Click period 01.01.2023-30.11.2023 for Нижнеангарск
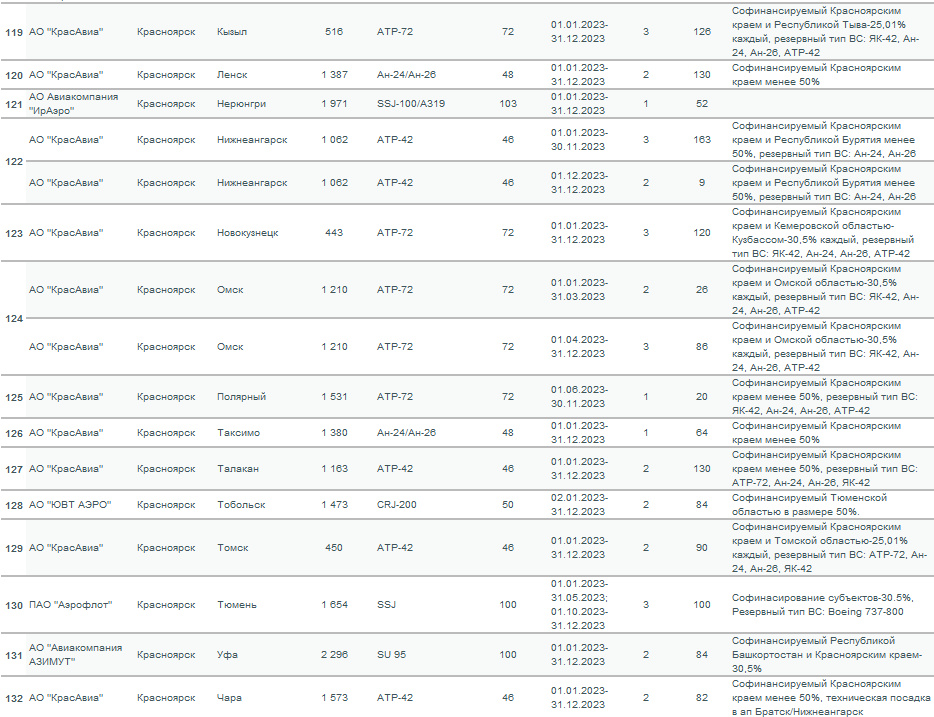The image size is (934, 717). point(579,140)
